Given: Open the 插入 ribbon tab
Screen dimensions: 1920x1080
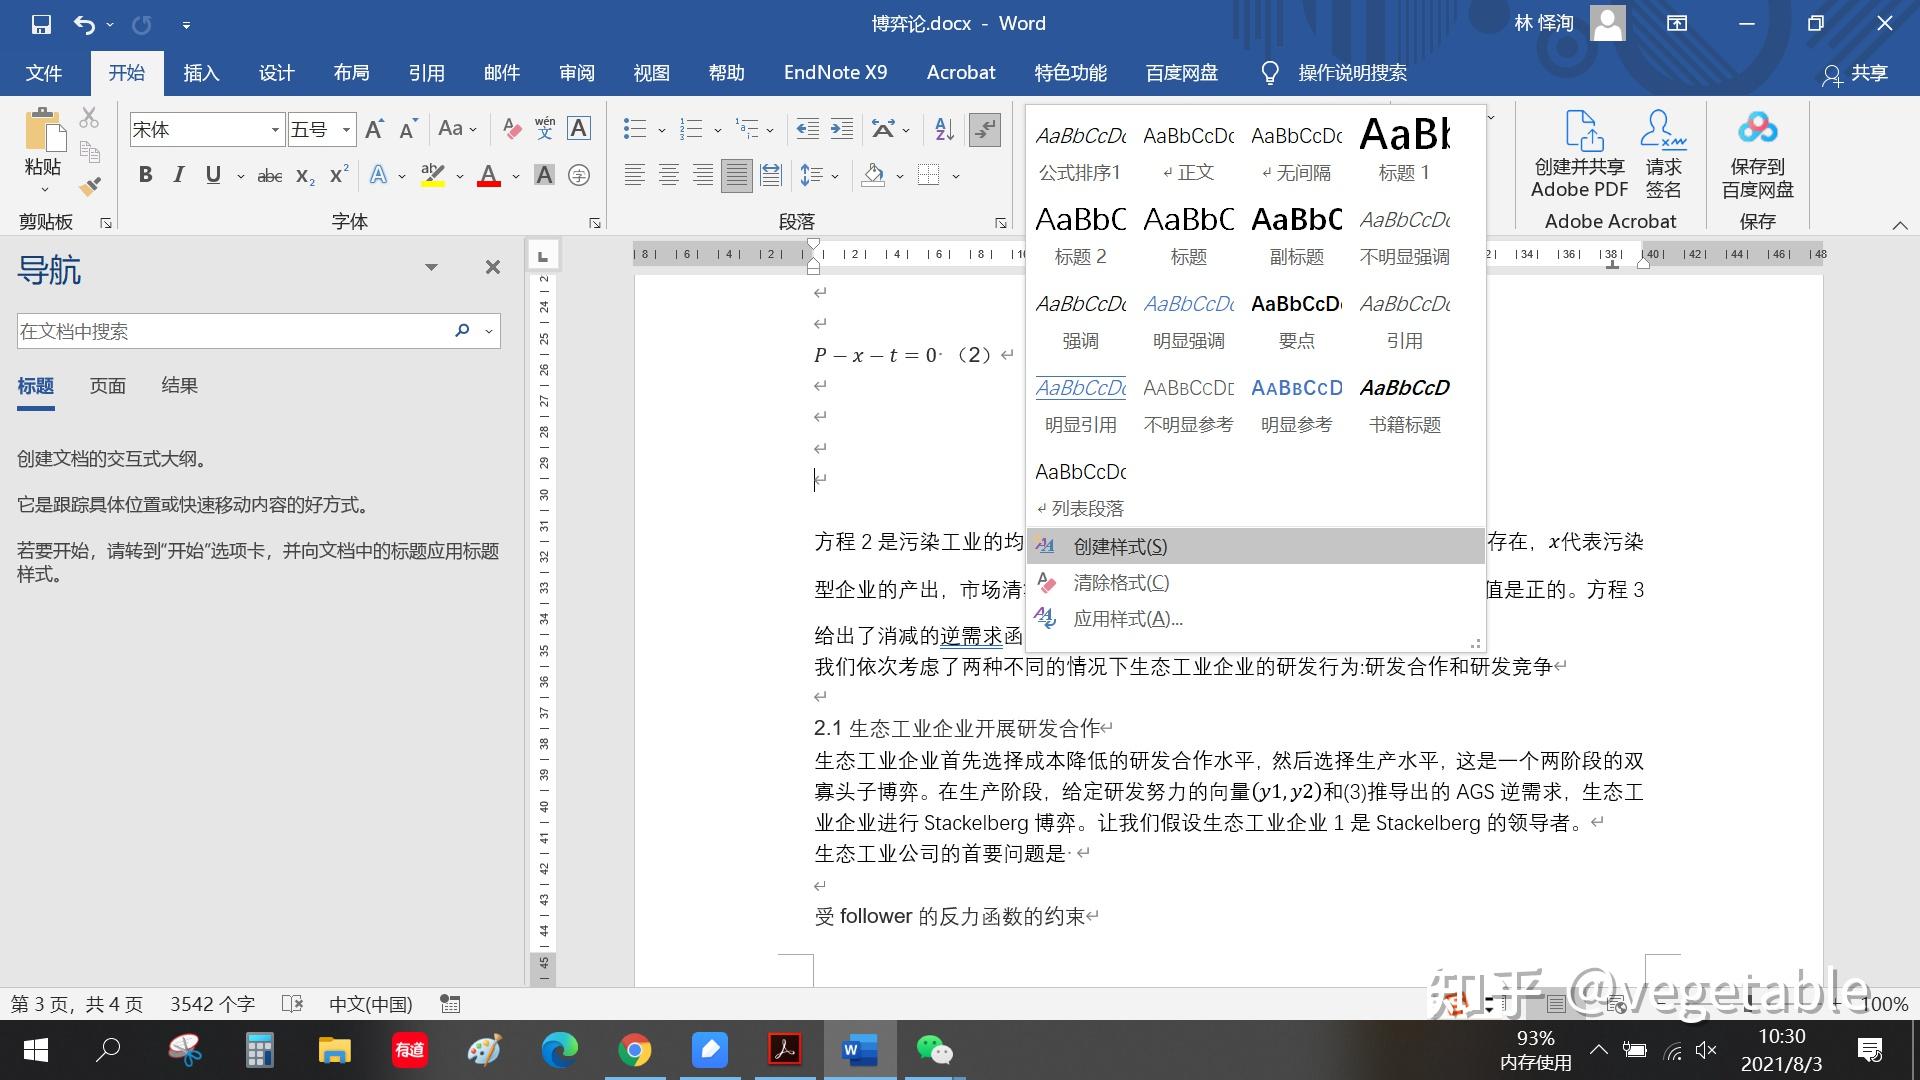Looking at the screenshot, I should pyautogui.click(x=201, y=73).
